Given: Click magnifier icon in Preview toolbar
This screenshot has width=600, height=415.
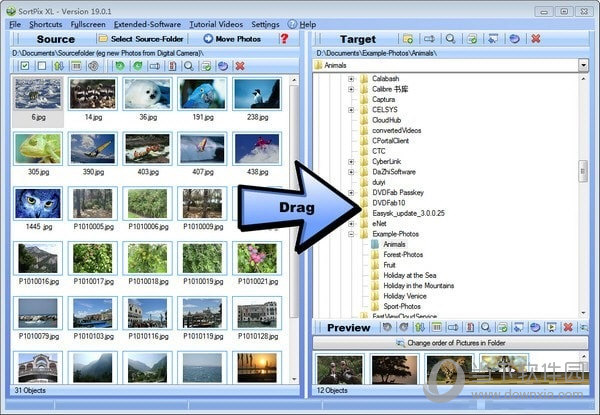Looking at the screenshot, I should point(486,327).
